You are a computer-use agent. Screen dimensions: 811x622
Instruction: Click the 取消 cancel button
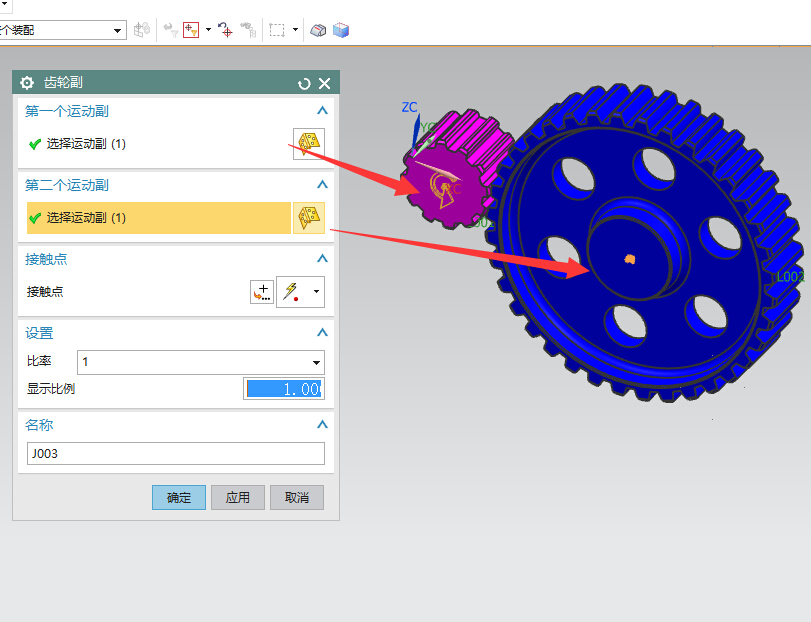click(x=297, y=497)
